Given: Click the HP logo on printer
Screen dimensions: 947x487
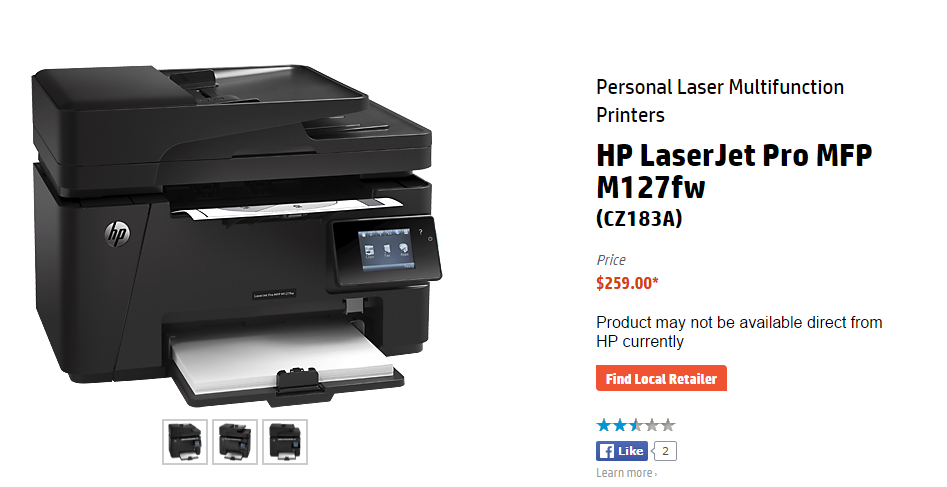Looking at the screenshot, I should point(117,233).
